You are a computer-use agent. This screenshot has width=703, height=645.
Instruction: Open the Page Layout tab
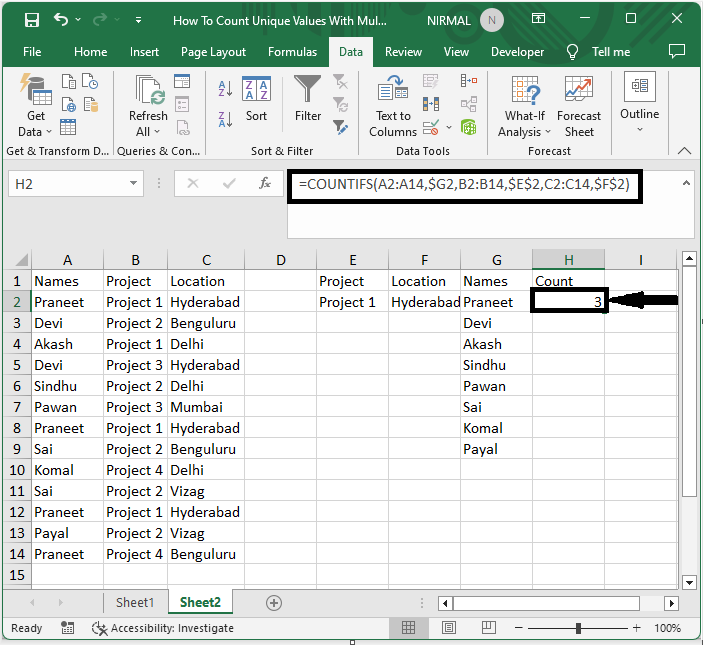(213, 52)
